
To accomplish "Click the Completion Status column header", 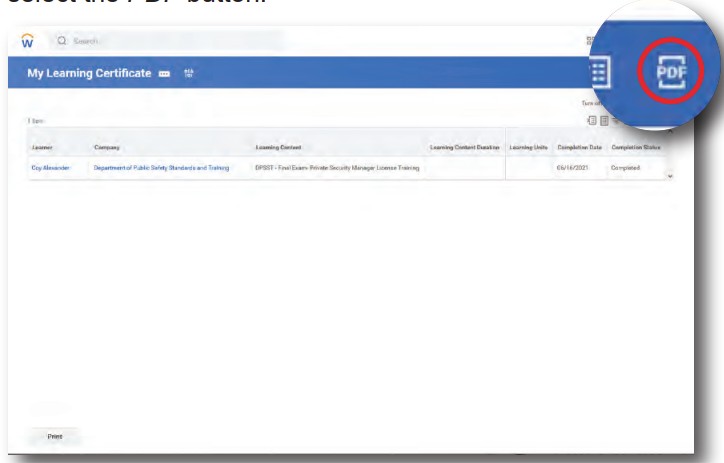I will coord(636,147).
